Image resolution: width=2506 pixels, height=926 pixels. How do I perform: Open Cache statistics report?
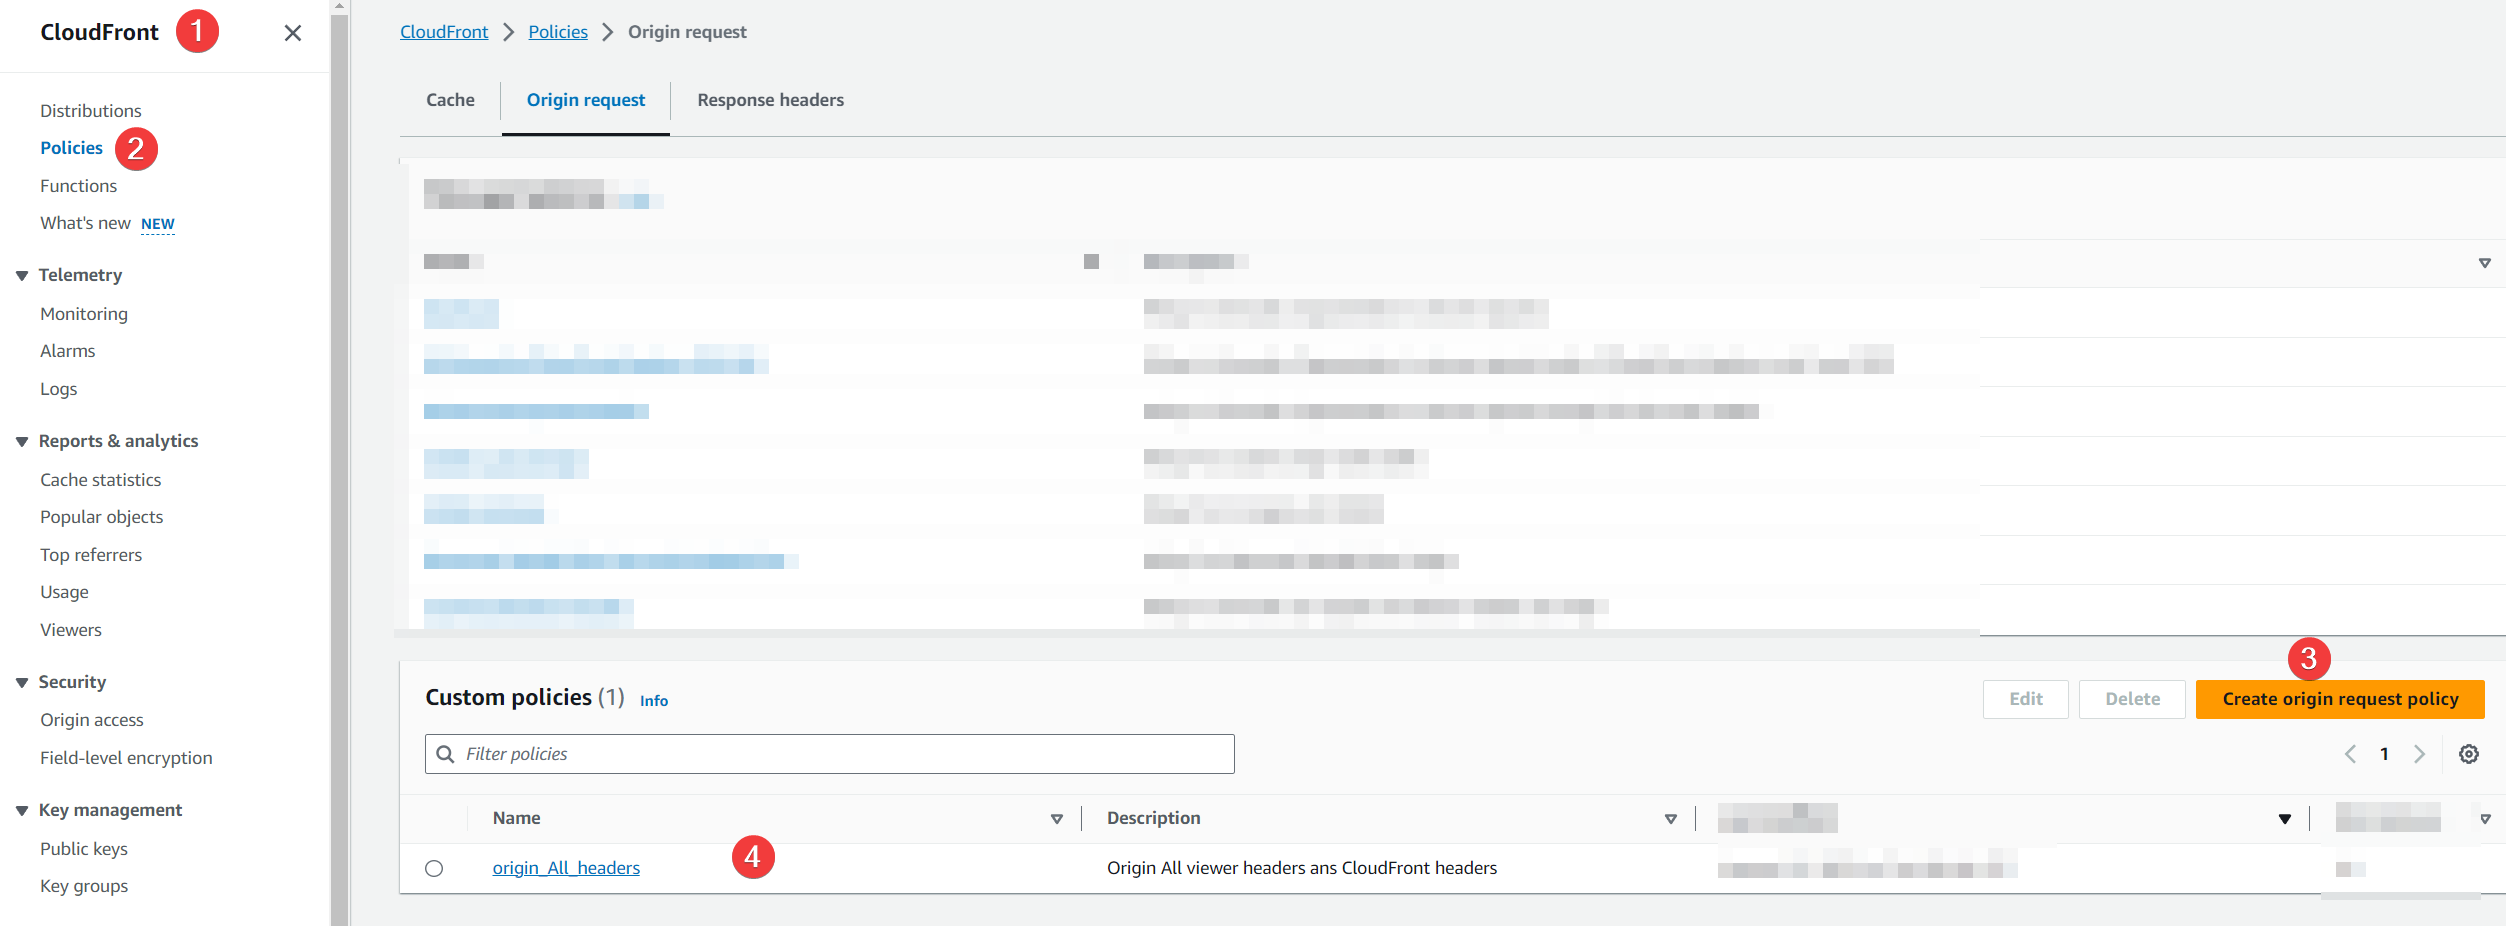tap(100, 480)
